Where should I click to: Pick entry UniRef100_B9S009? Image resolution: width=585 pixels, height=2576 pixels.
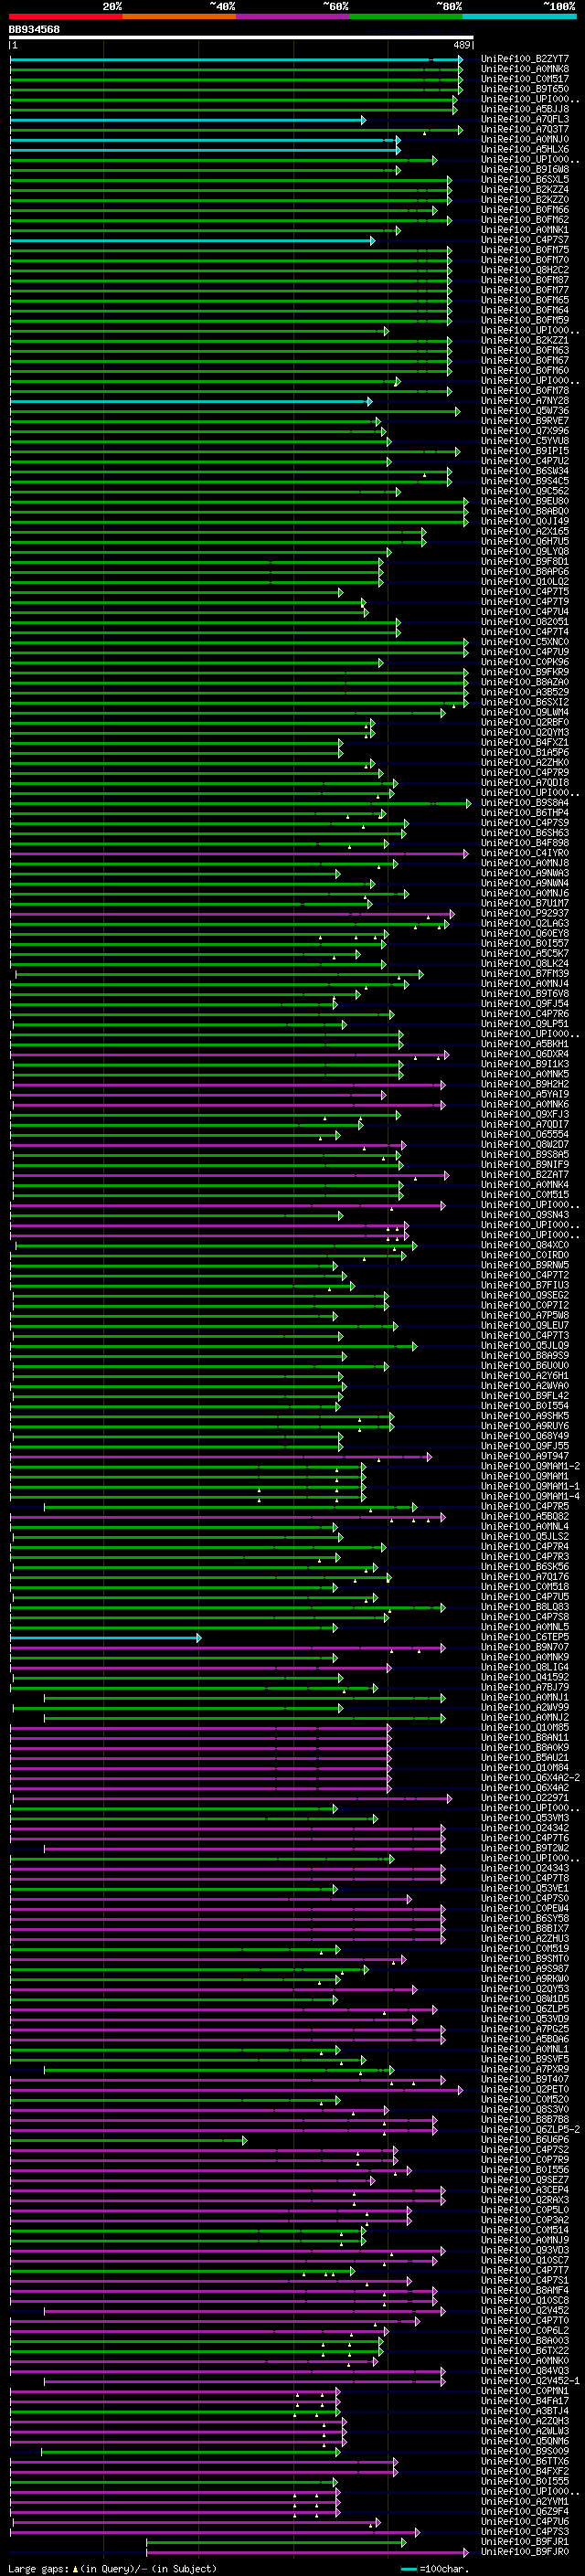tap(525, 2450)
